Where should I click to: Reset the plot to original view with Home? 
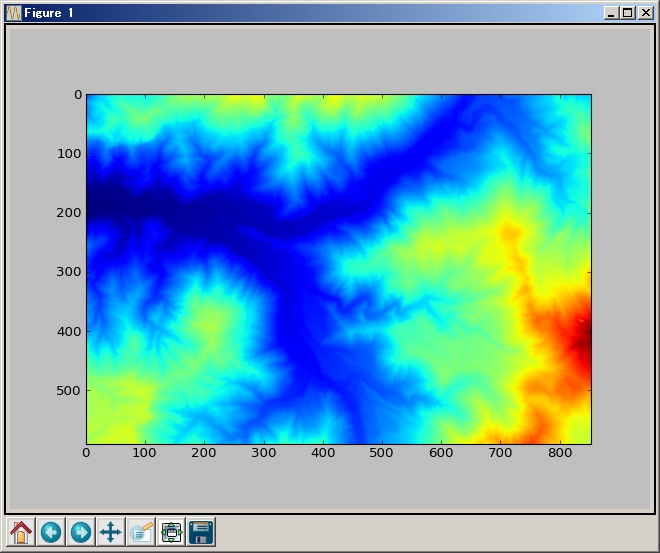click(x=21, y=532)
